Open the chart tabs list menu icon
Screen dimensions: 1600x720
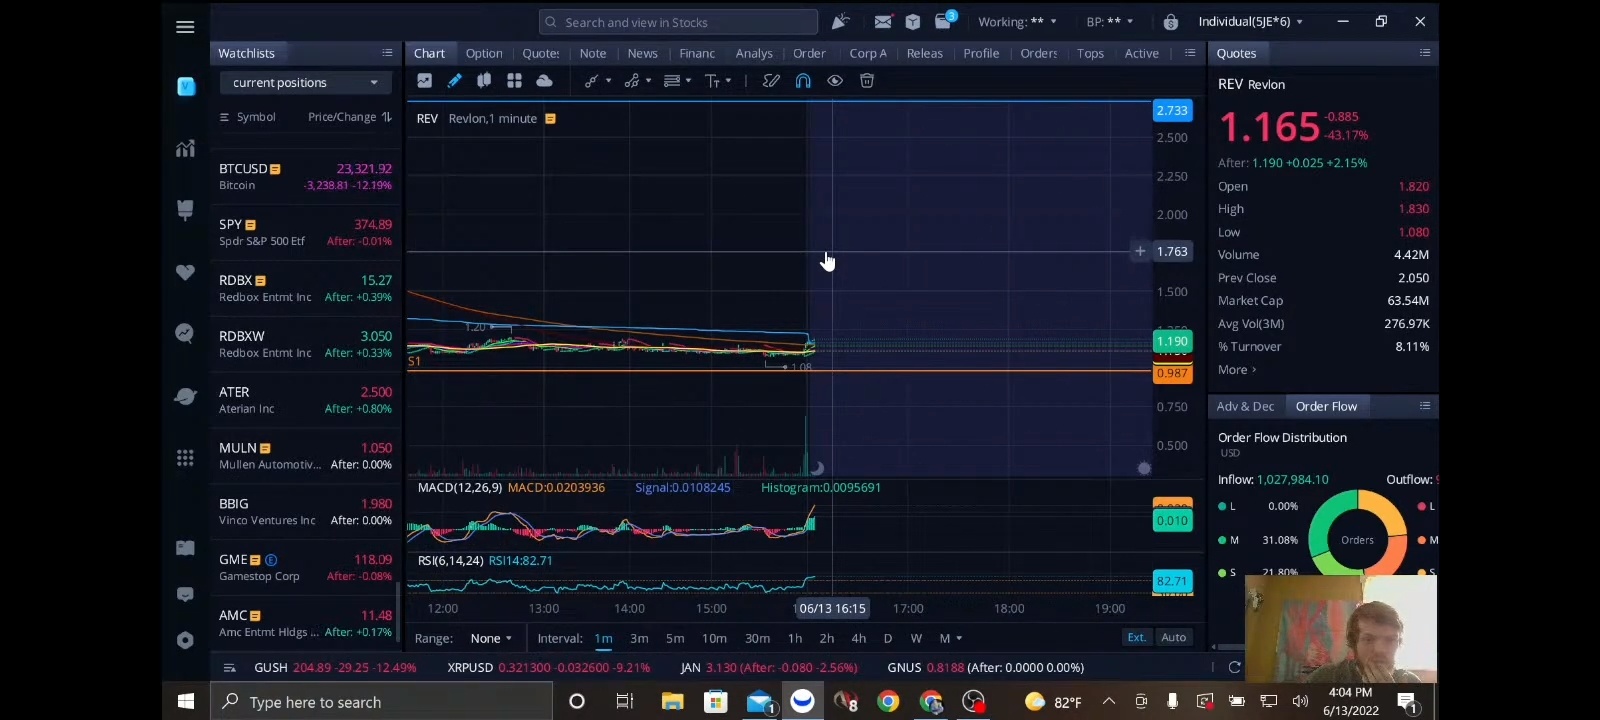(x=1189, y=53)
